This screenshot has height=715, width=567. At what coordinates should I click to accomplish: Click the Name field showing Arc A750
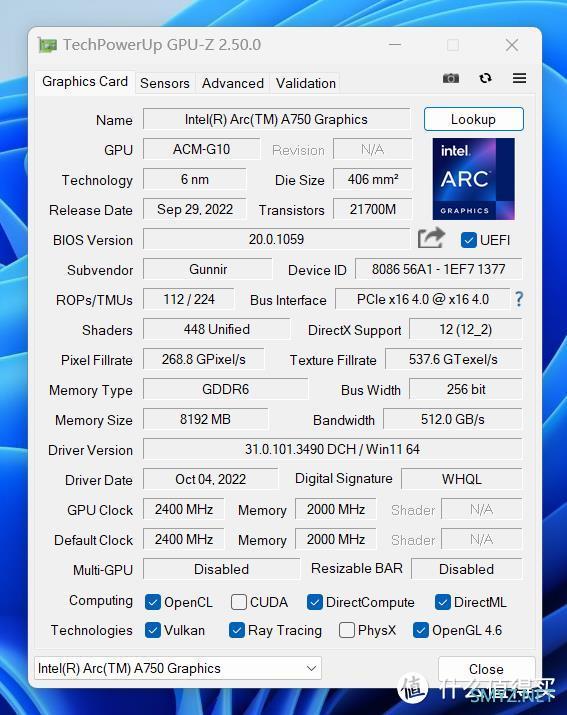[x=276, y=119]
